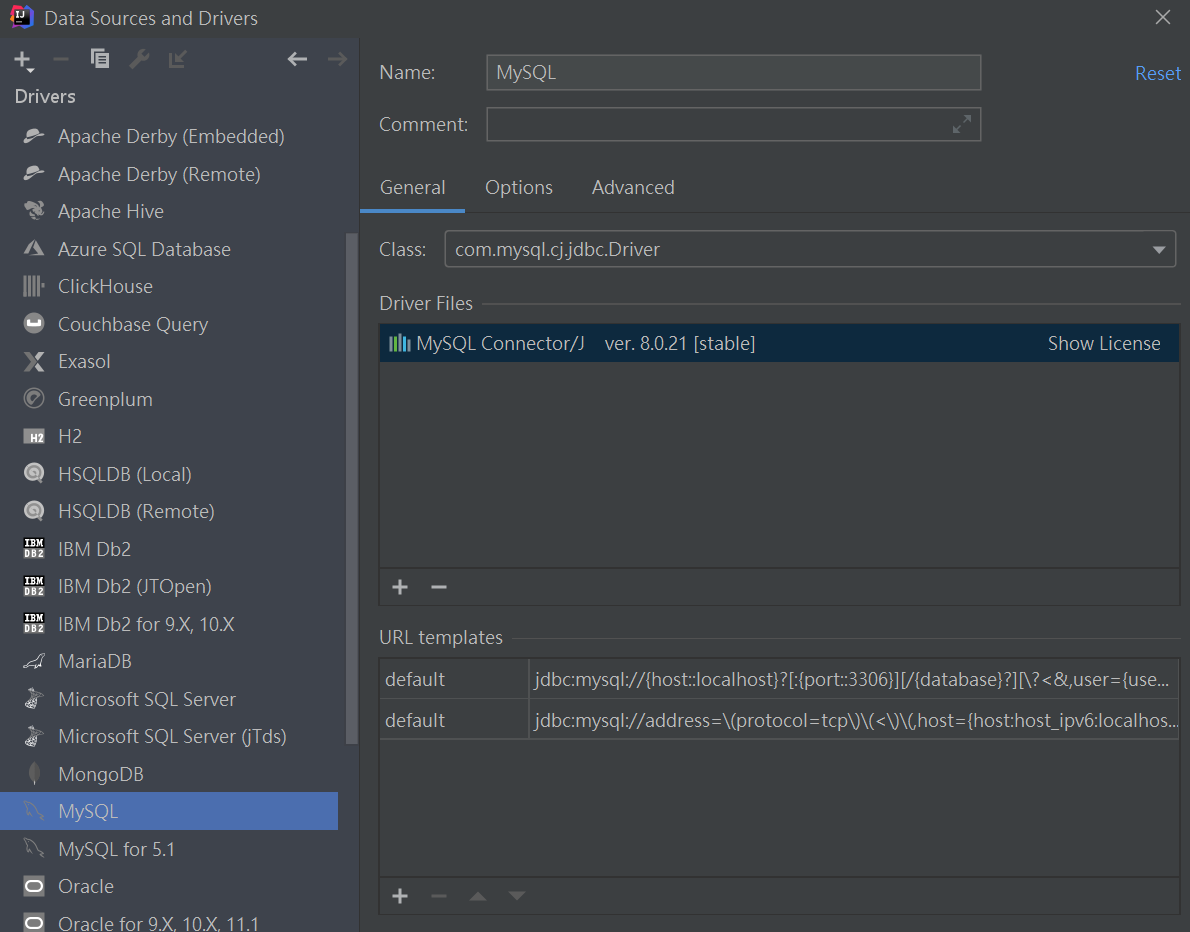Click the Duplicate driver icon

[x=99, y=58]
